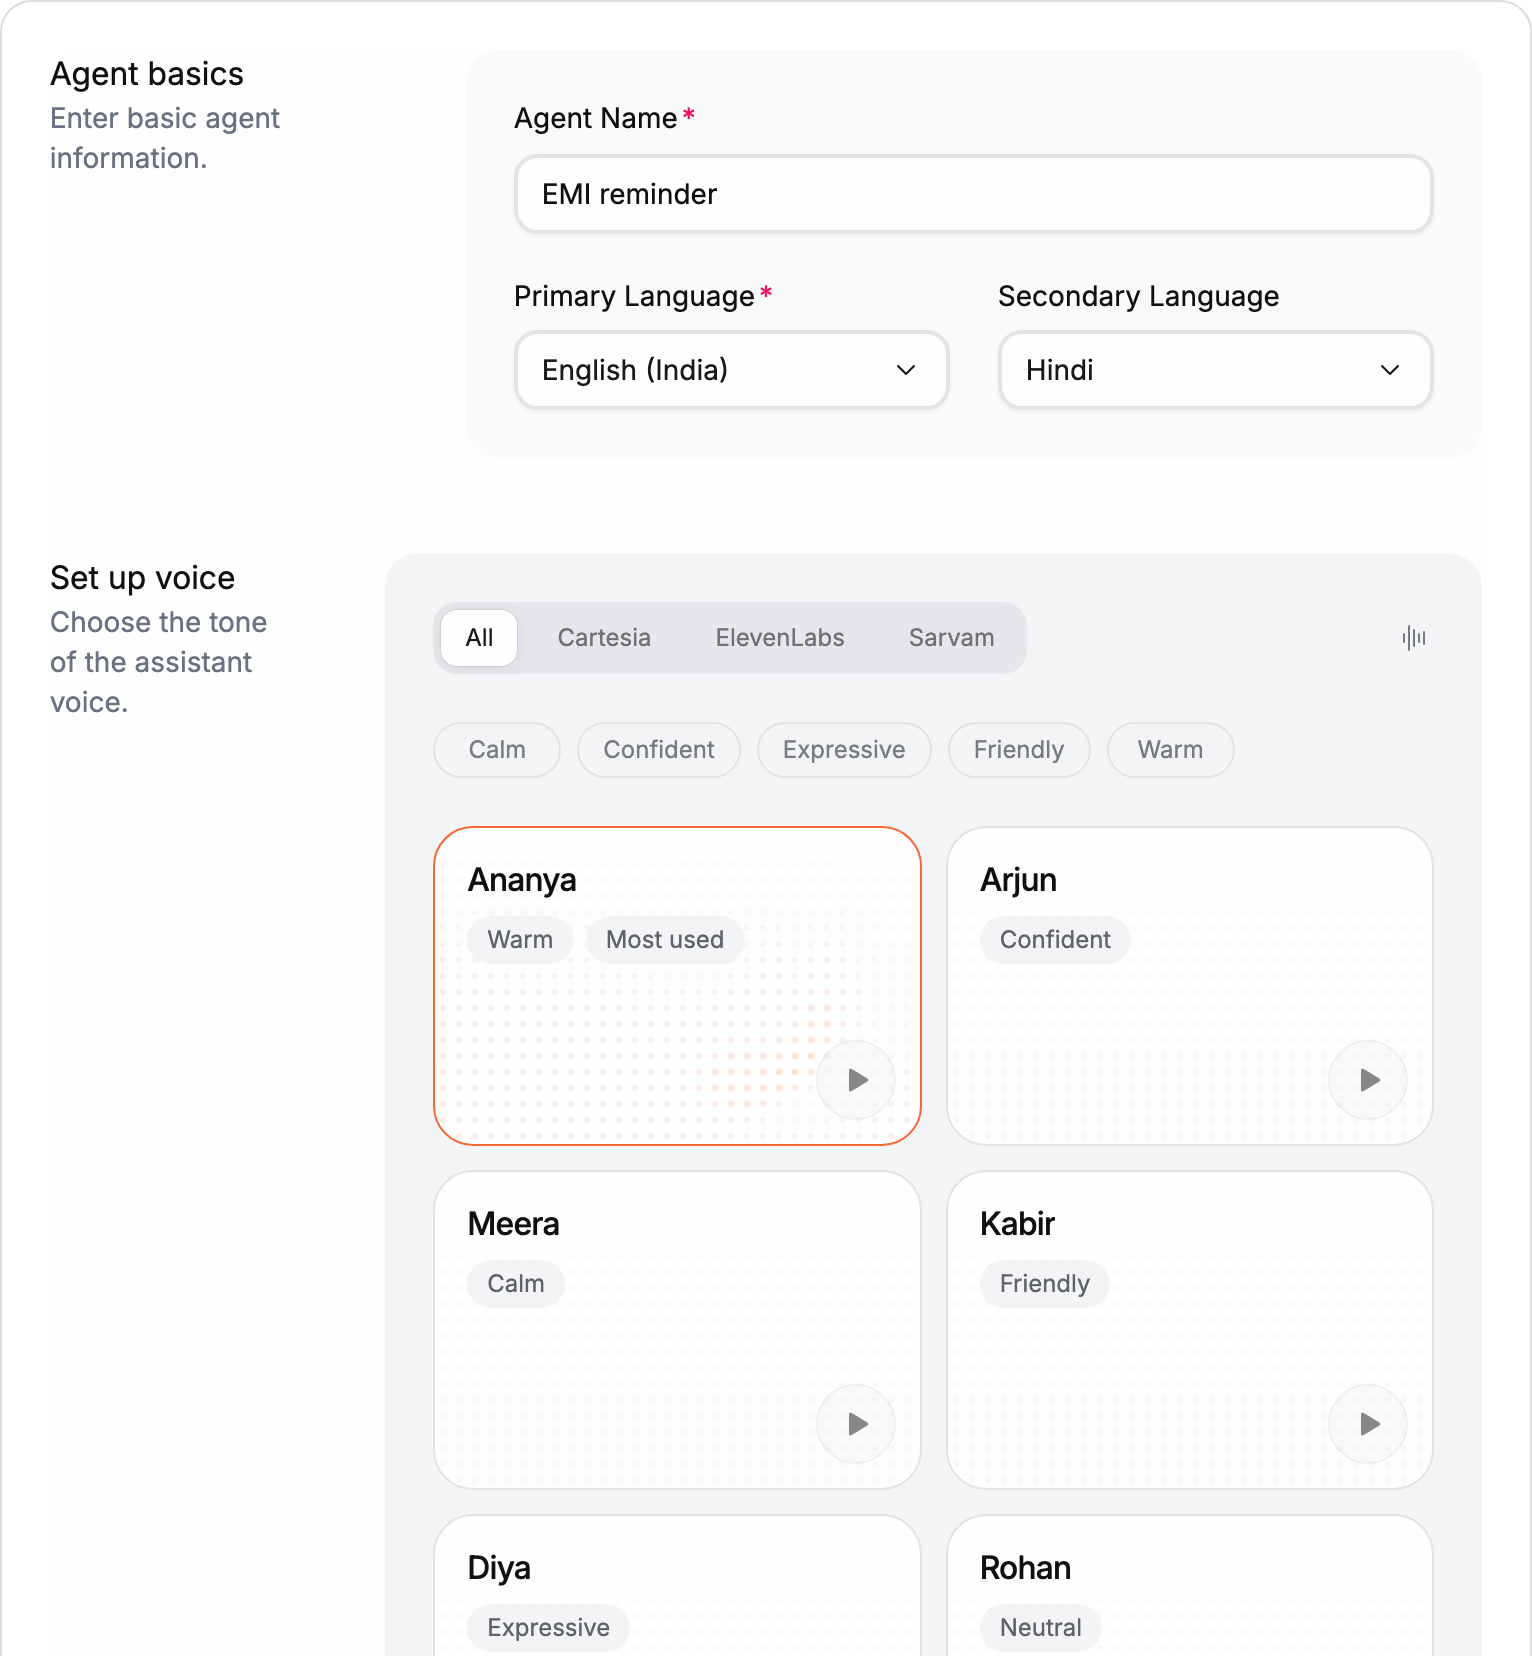Click the Neutral tag on Rohan card
Image resolution: width=1532 pixels, height=1656 pixels.
[x=1041, y=1628]
